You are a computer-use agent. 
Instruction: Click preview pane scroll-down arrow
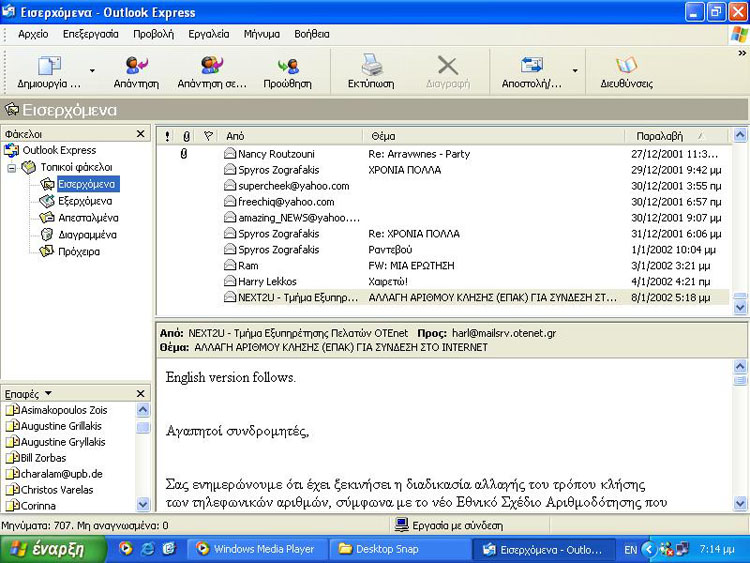pos(740,503)
